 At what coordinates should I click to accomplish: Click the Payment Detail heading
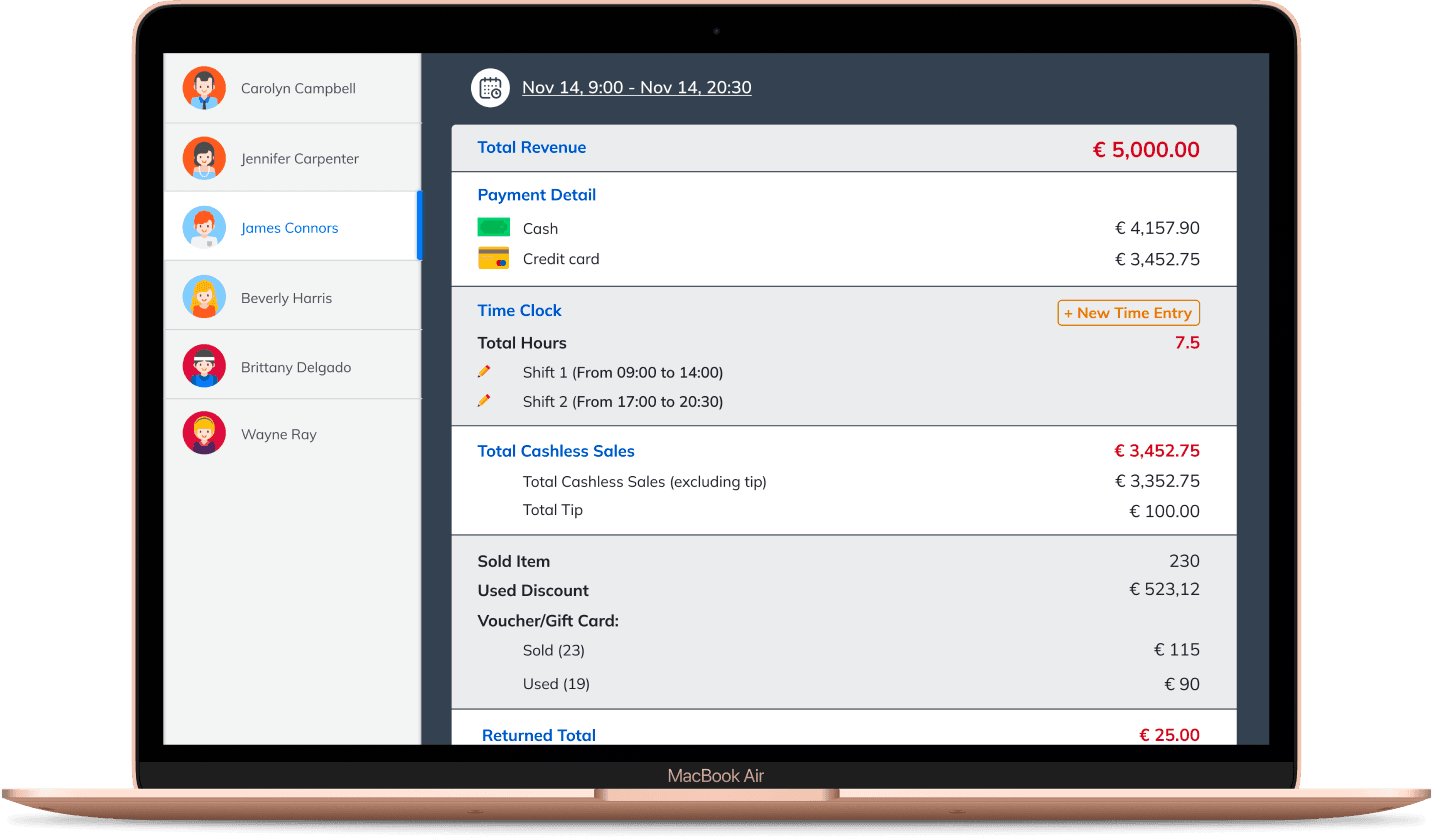(x=537, y=194)
